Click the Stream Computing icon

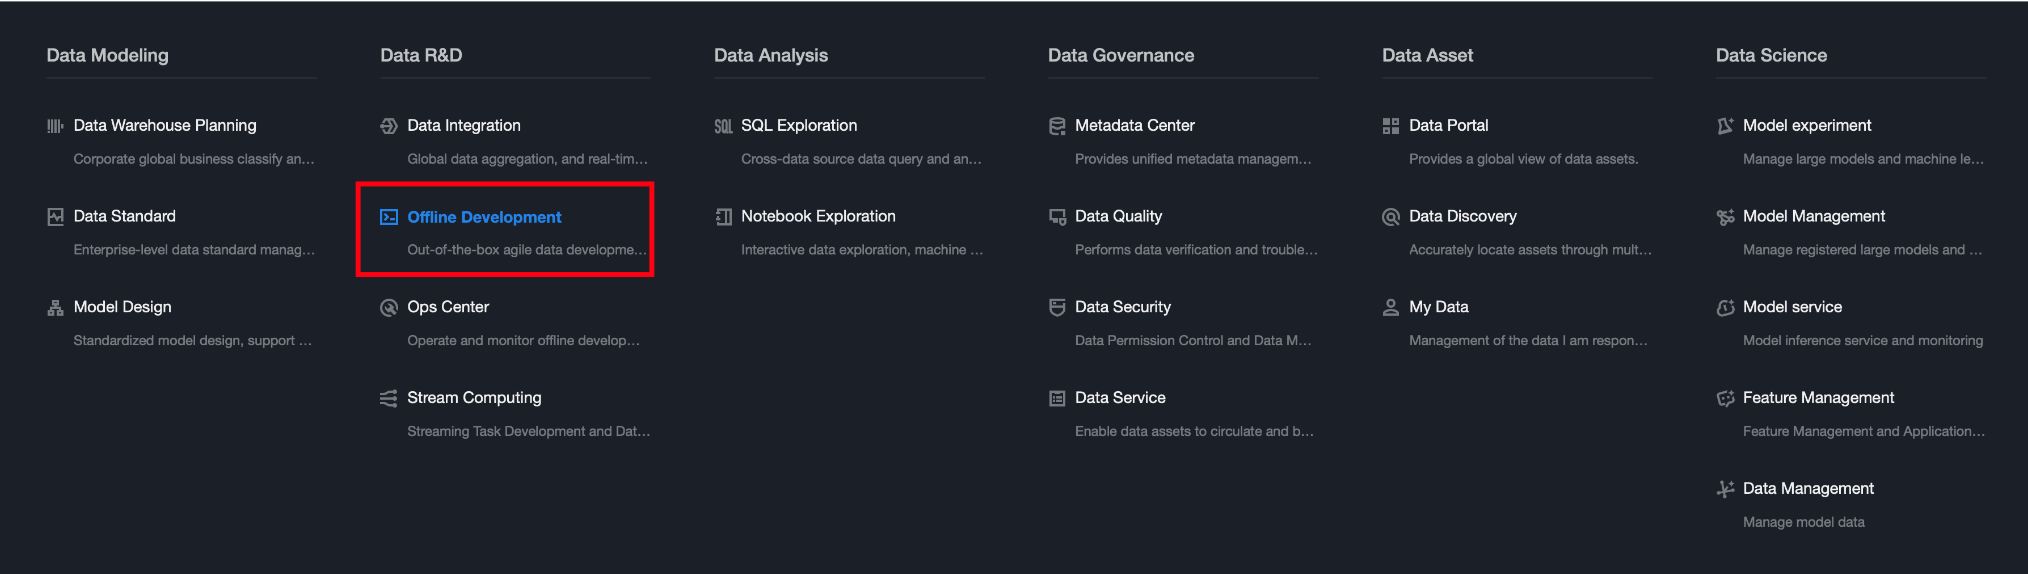point(389,398)
